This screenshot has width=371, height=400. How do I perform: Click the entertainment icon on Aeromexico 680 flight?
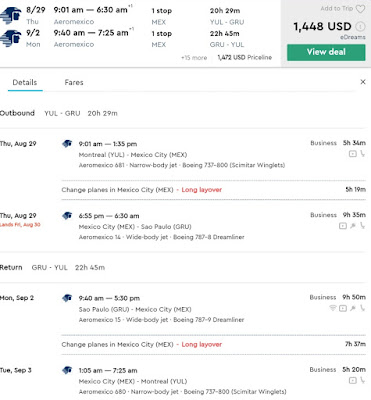pyautogui.click(x=352, y=380)
